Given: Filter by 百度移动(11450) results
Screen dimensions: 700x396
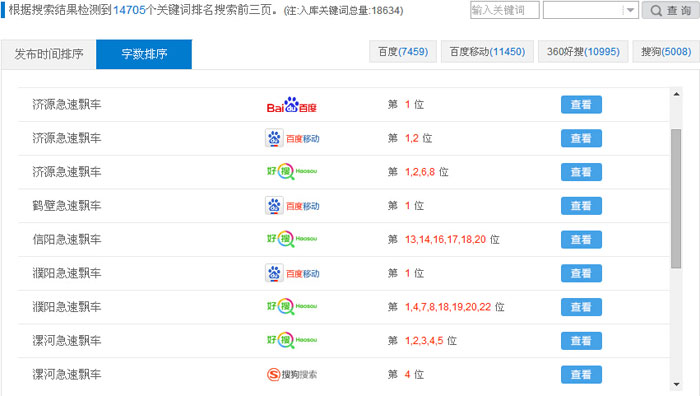Looking at the screenshot, I should [487, 52].
